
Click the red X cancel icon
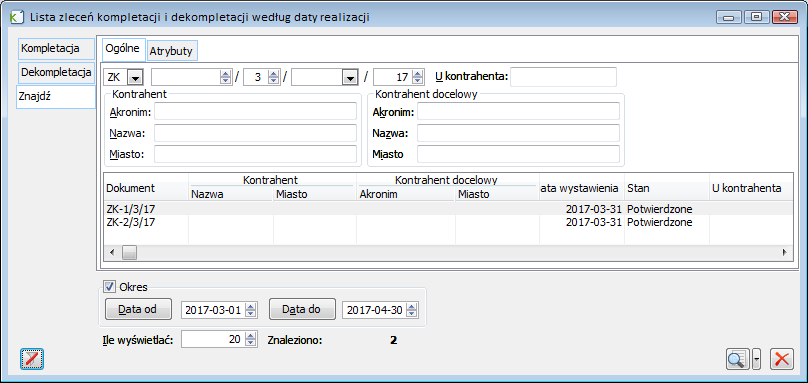click(x=782, y=359)
